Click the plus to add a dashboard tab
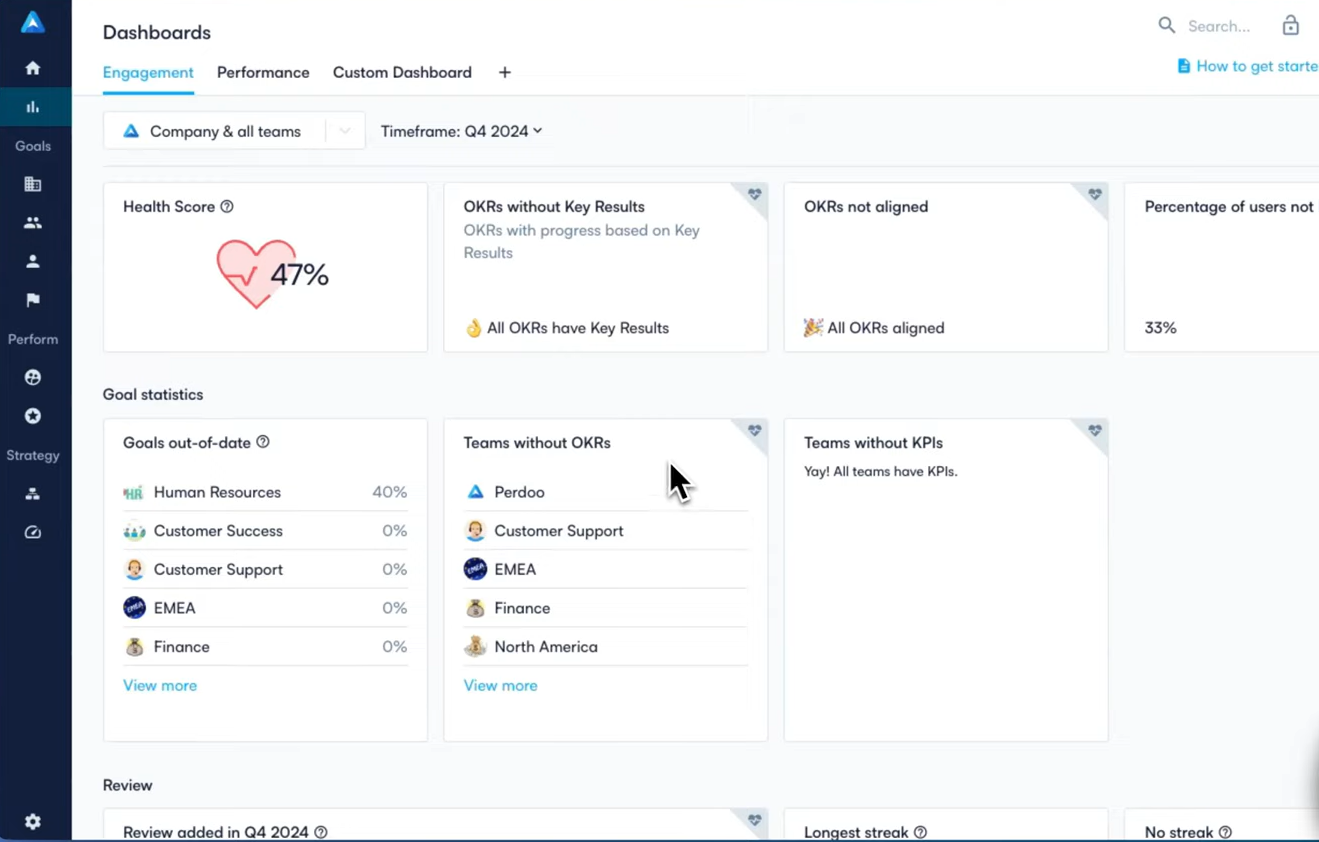This screenshot has width=1319, height=842. pyautogui.click(x=505, y=73)
